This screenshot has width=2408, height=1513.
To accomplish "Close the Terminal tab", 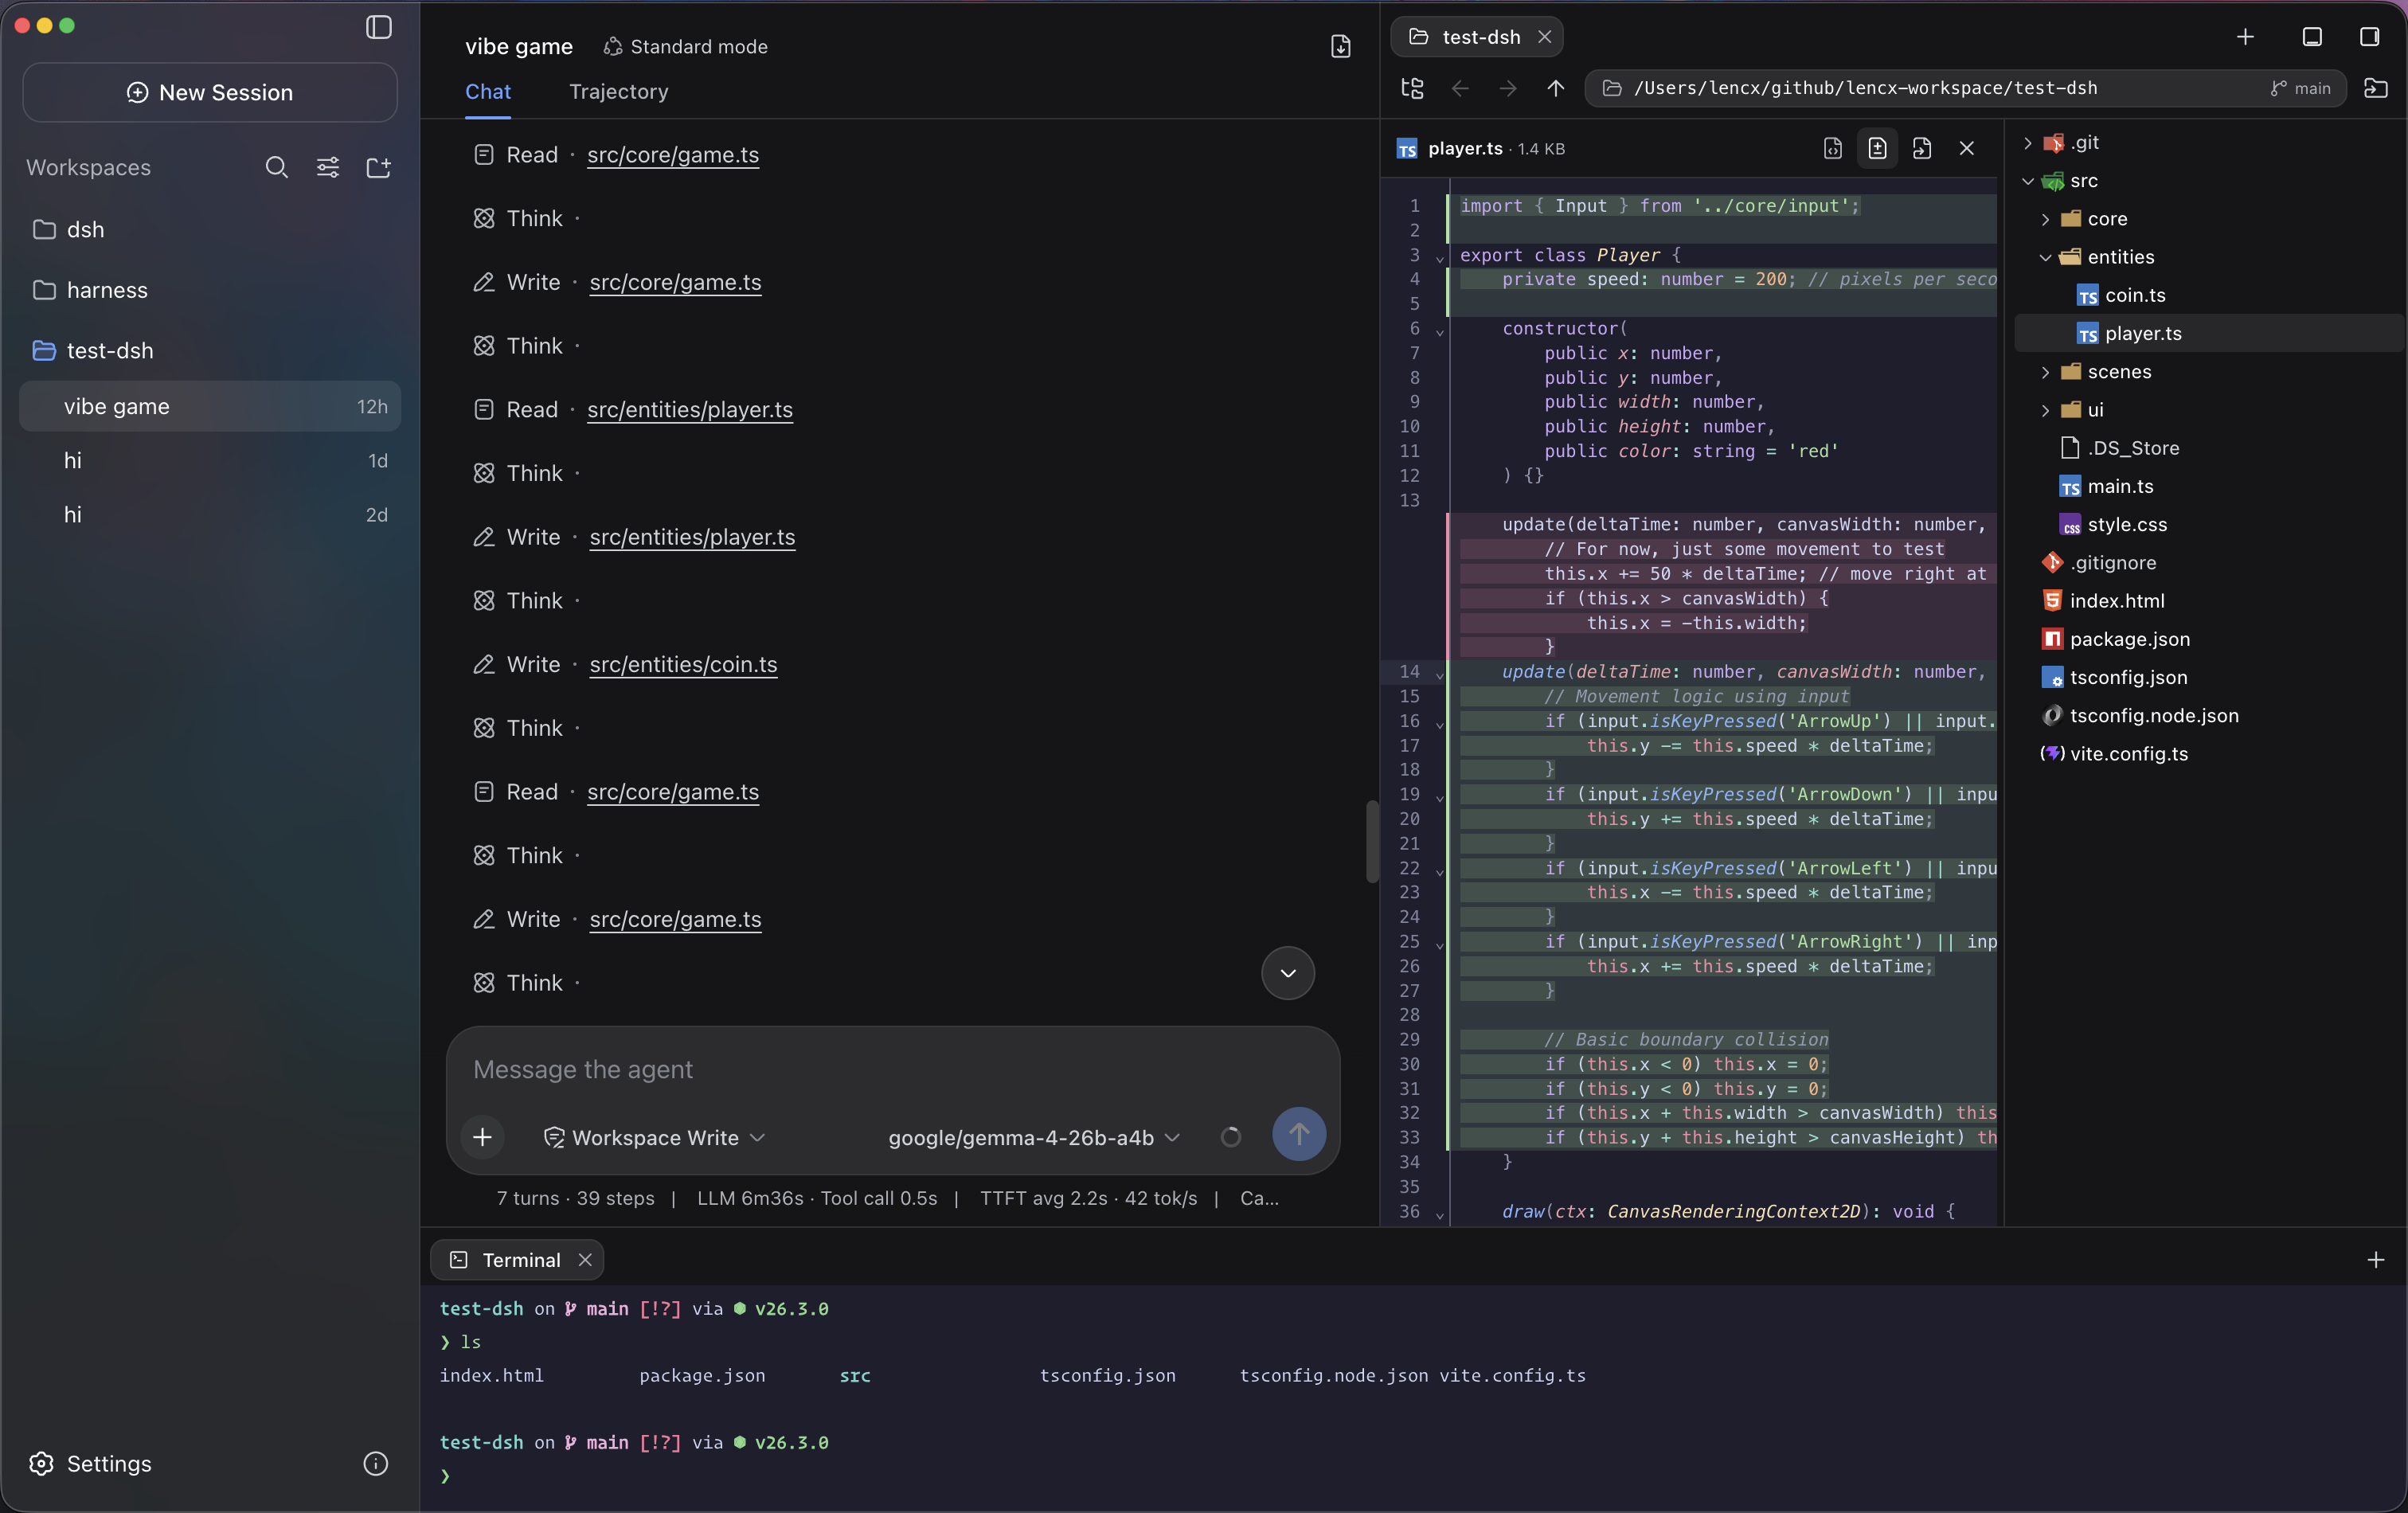I will 585,1260.
